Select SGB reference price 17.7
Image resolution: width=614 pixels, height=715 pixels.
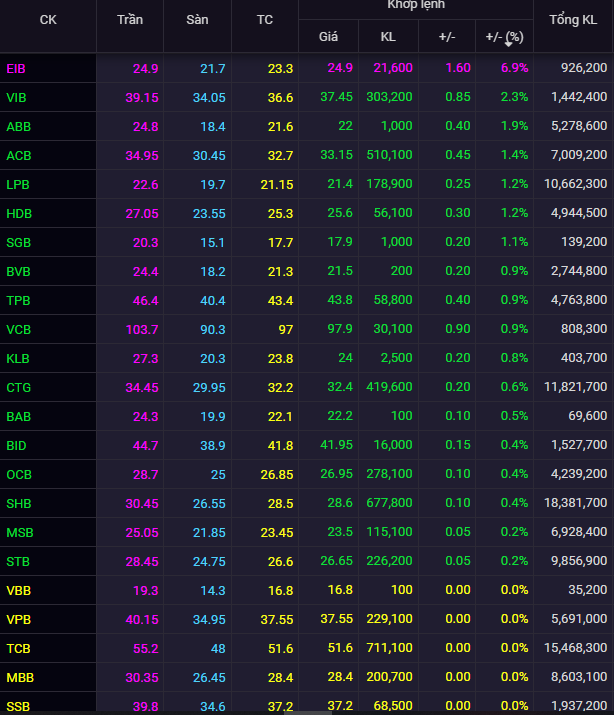pyautogui.click(x=280, y=243)
